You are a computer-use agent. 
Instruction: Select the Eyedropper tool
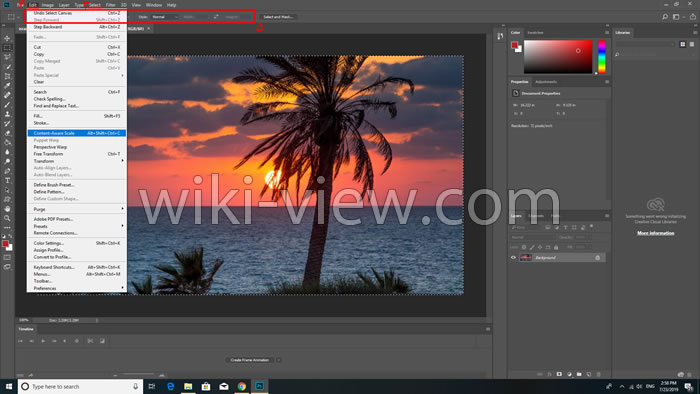coord(7,86)
